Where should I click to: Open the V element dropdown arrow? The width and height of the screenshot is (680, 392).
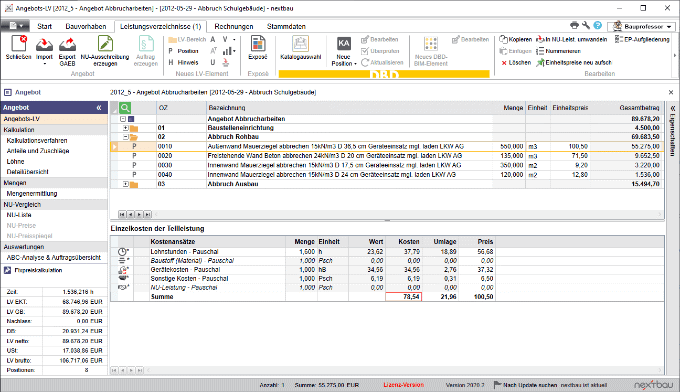click(234, 39)
